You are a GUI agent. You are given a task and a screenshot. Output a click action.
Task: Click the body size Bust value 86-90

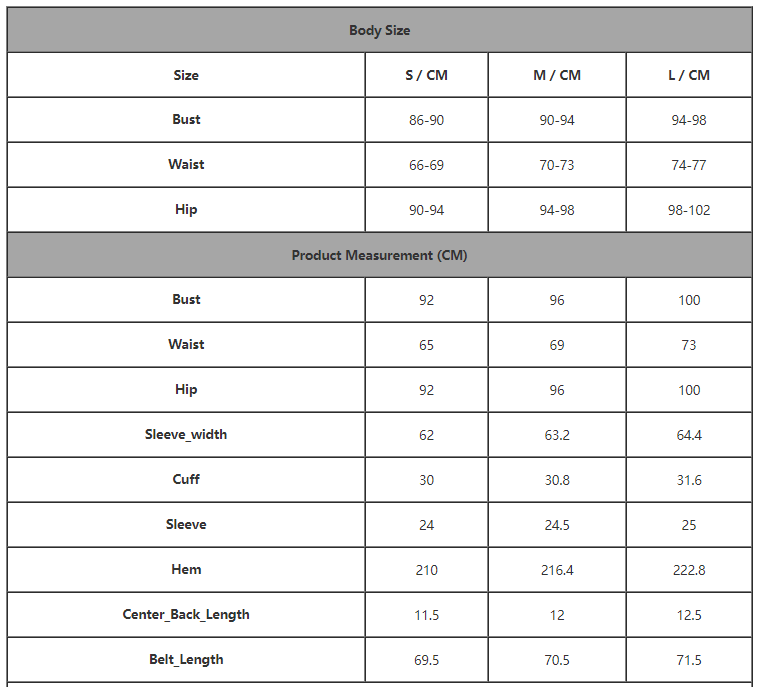[x=426, y=120]
